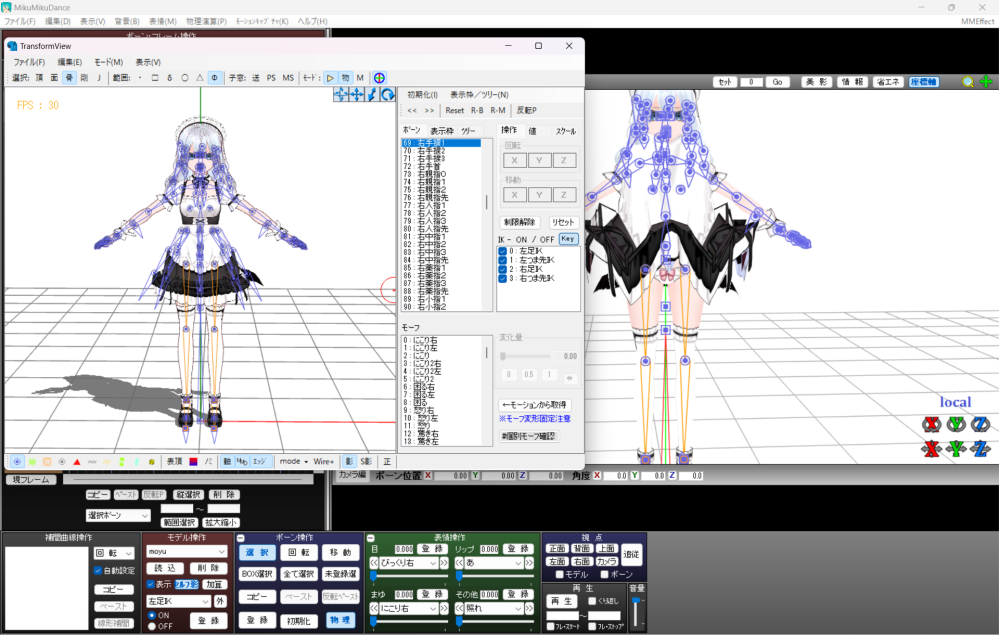Click the red-blue square color icon
Screen dimensions: 999x635
point(193,462)
